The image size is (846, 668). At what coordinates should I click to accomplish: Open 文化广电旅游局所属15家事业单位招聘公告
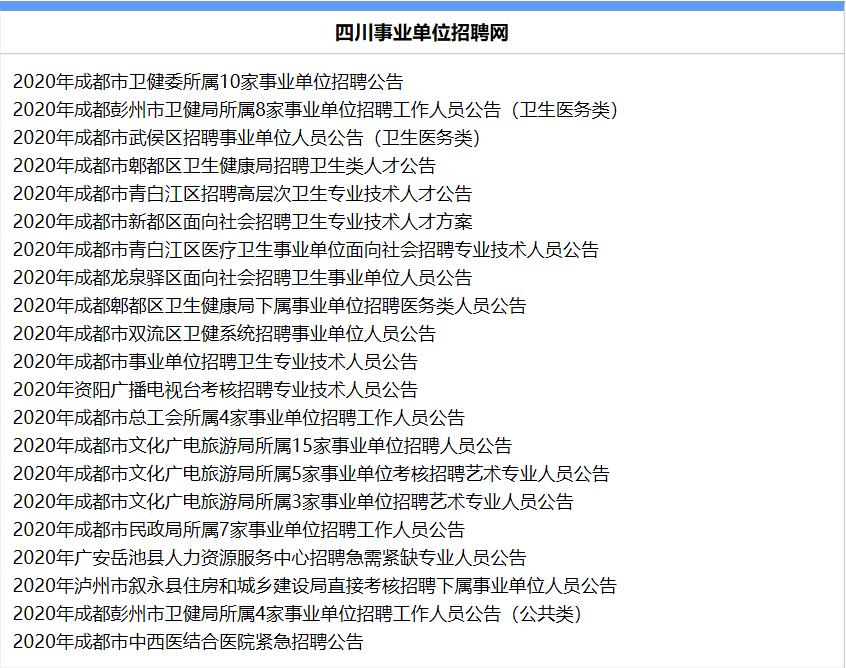(x=263, y=446)
